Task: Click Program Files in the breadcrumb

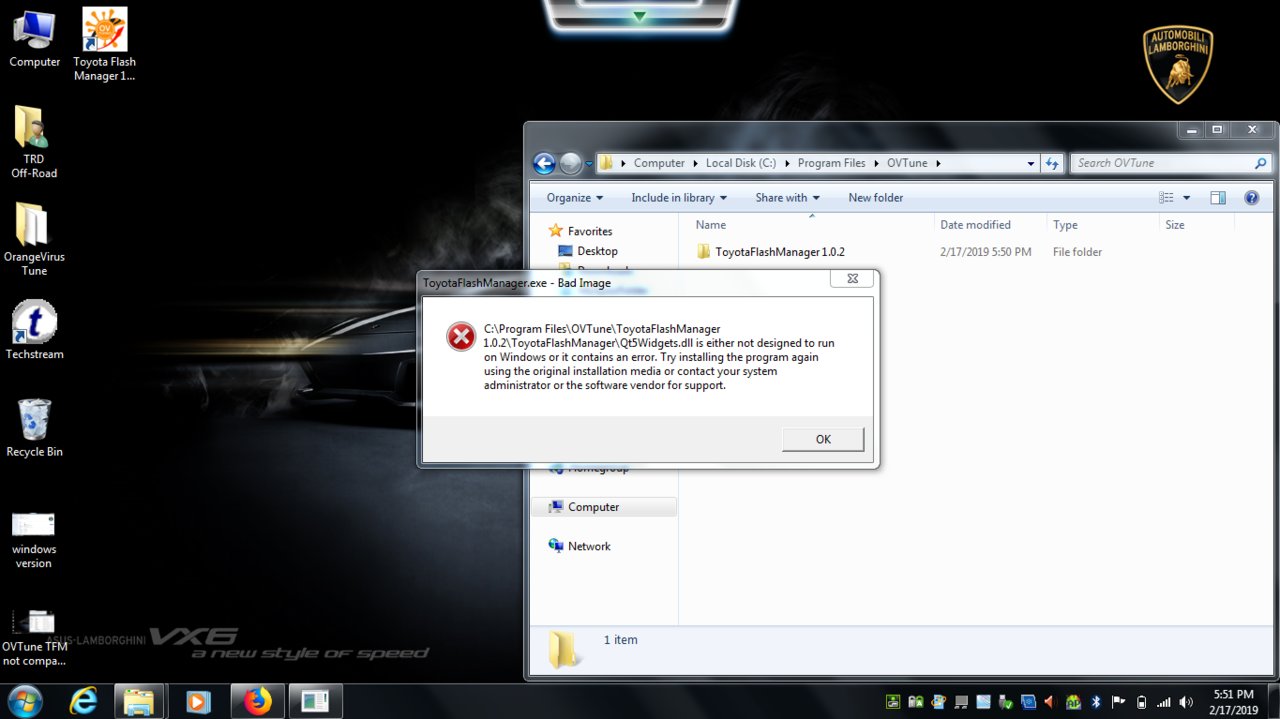Action: click(x=831, y=163)
